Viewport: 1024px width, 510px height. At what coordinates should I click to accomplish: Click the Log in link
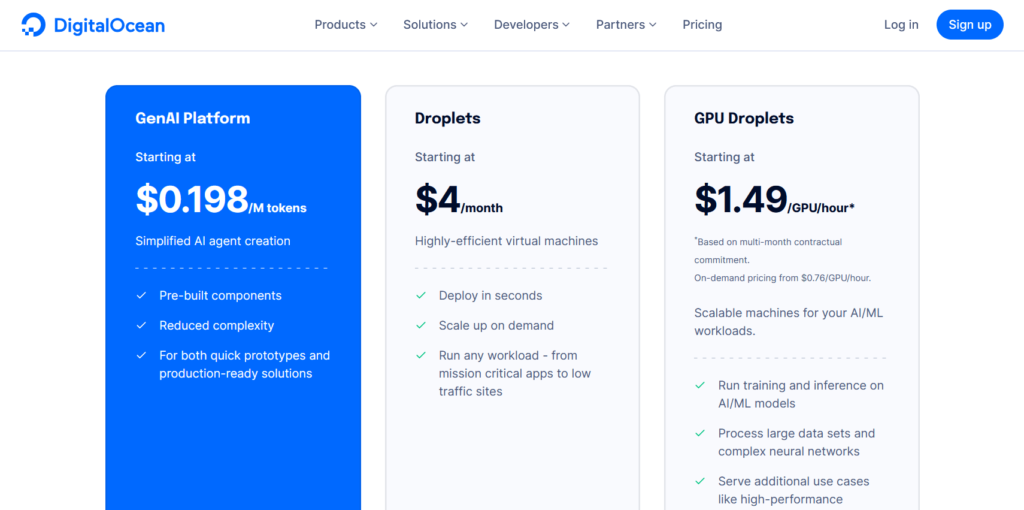click(901, 25)
